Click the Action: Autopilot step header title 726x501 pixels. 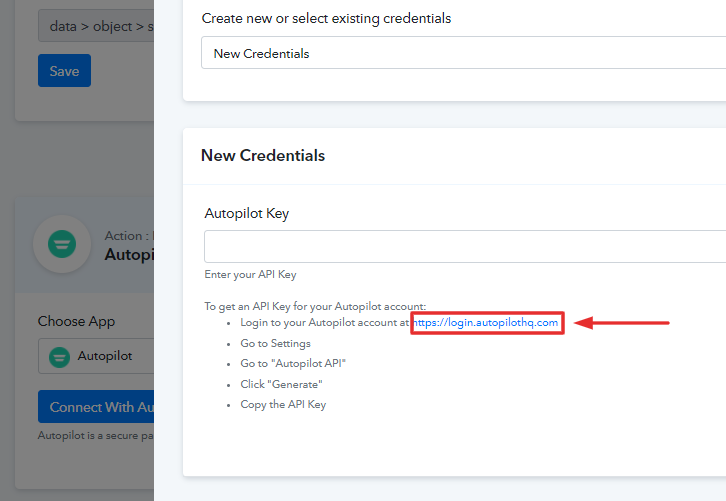(x=129, y=245)
